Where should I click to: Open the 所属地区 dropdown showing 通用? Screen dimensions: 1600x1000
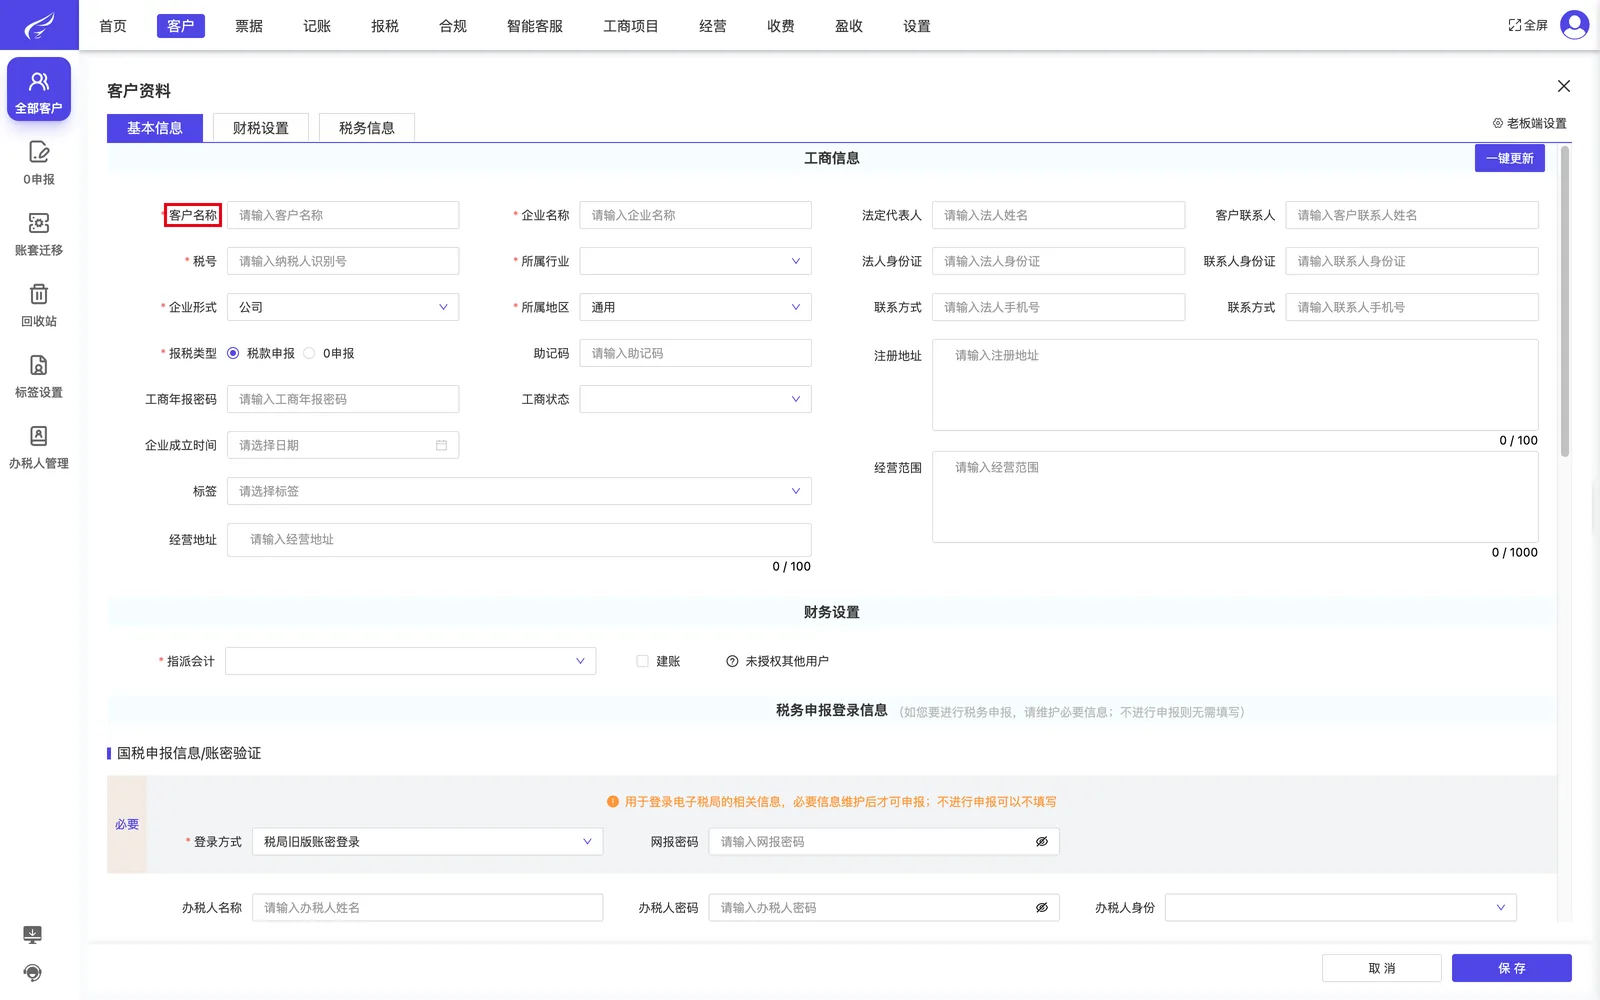(x=695, y=307)
